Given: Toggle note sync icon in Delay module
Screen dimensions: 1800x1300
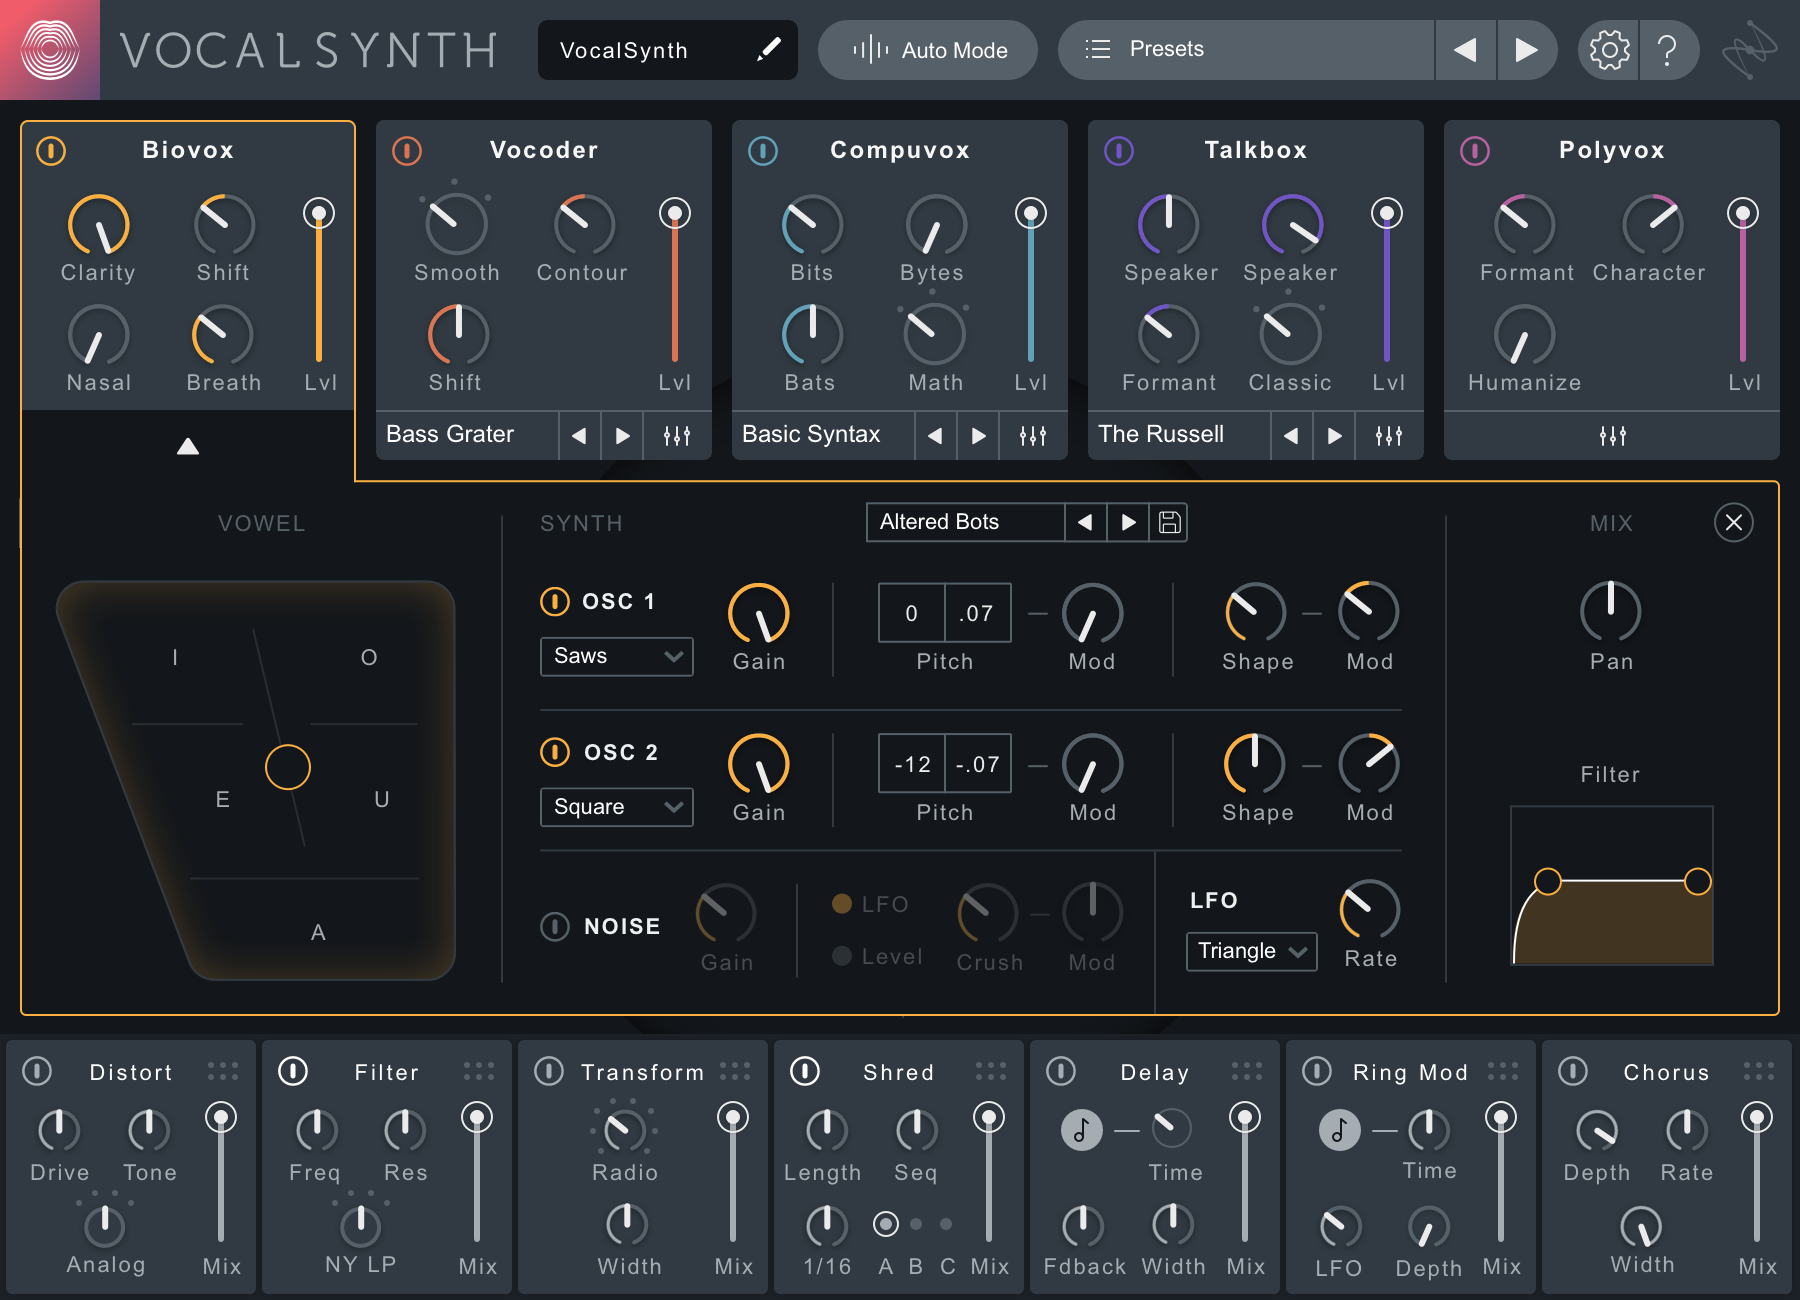Looking at the screenshot, I should [1081, 1130].
